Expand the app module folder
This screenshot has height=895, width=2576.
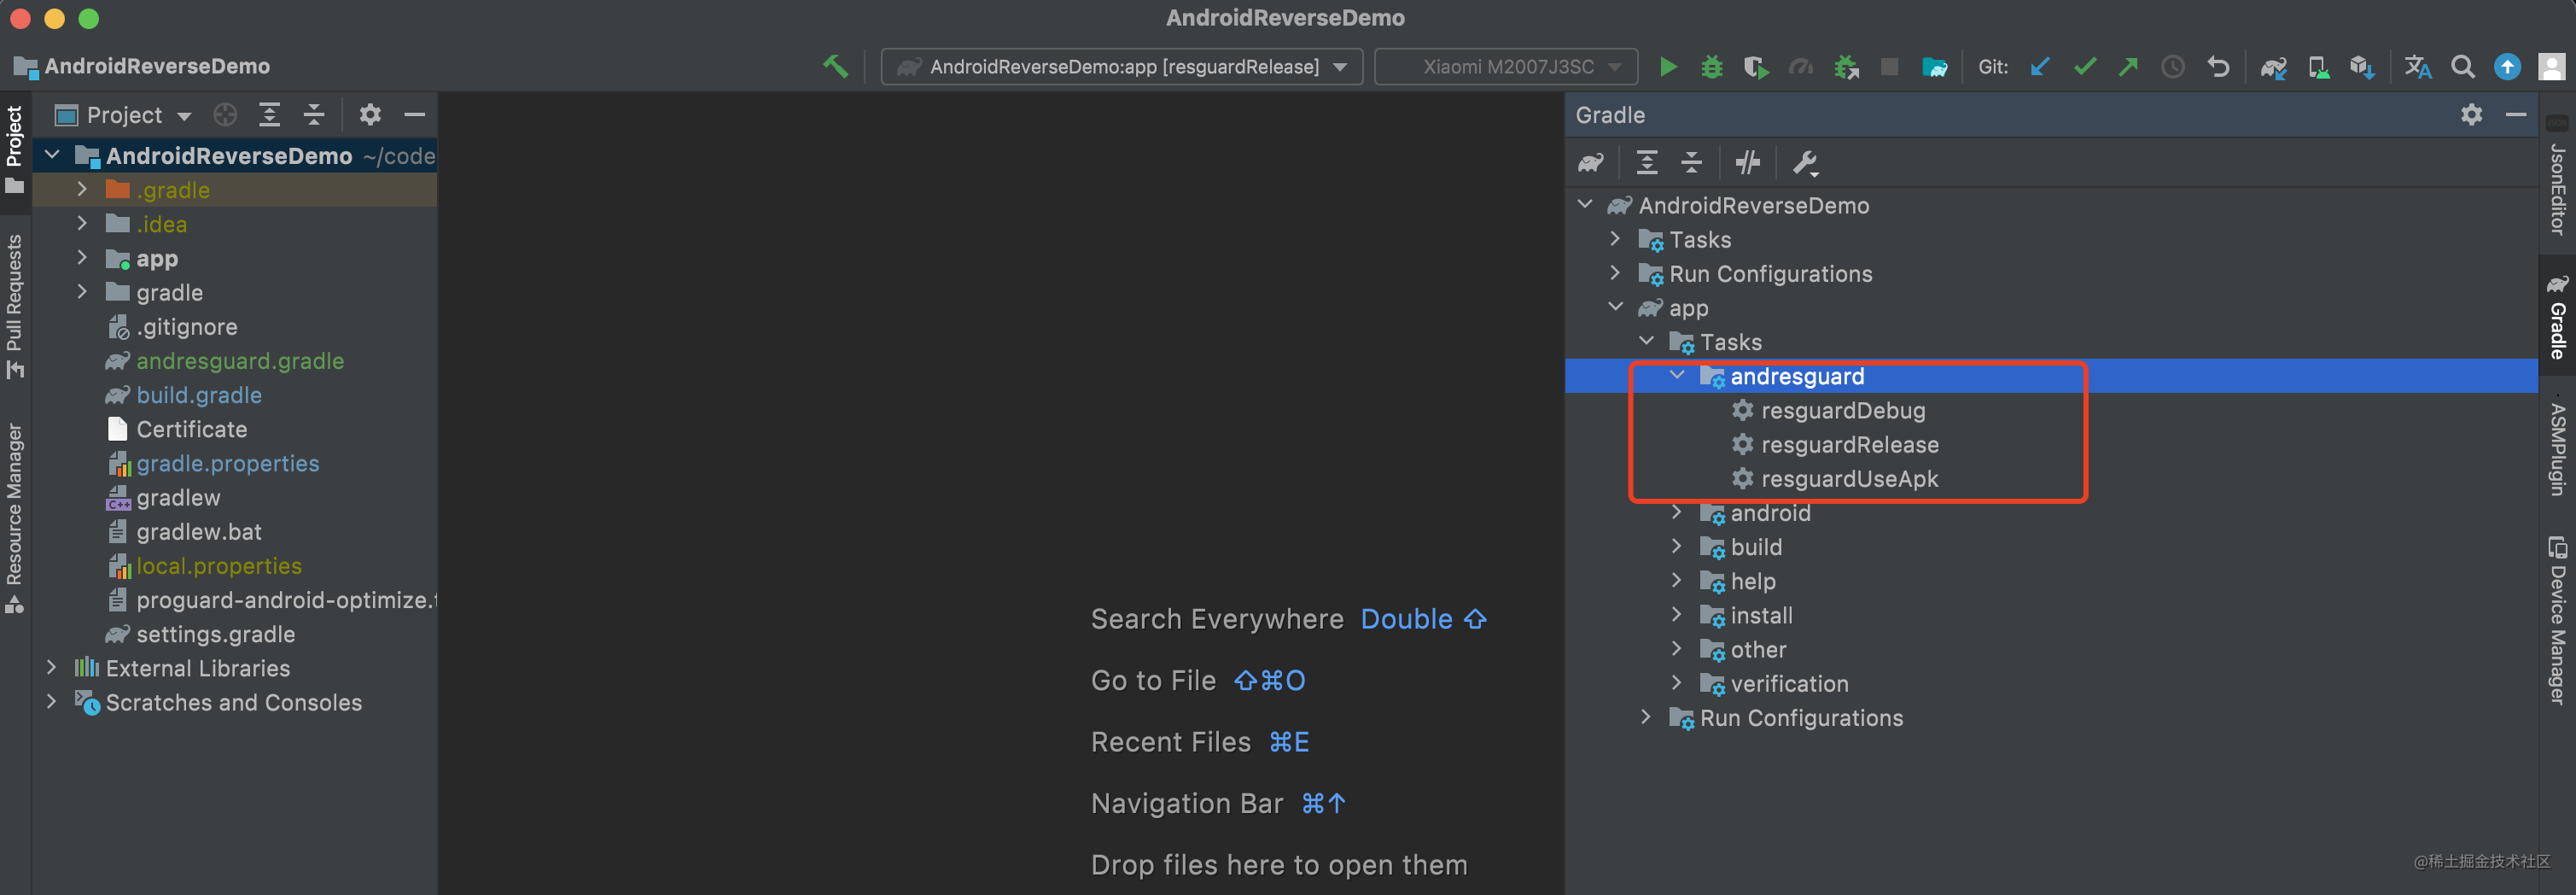(x=82, y=258)
